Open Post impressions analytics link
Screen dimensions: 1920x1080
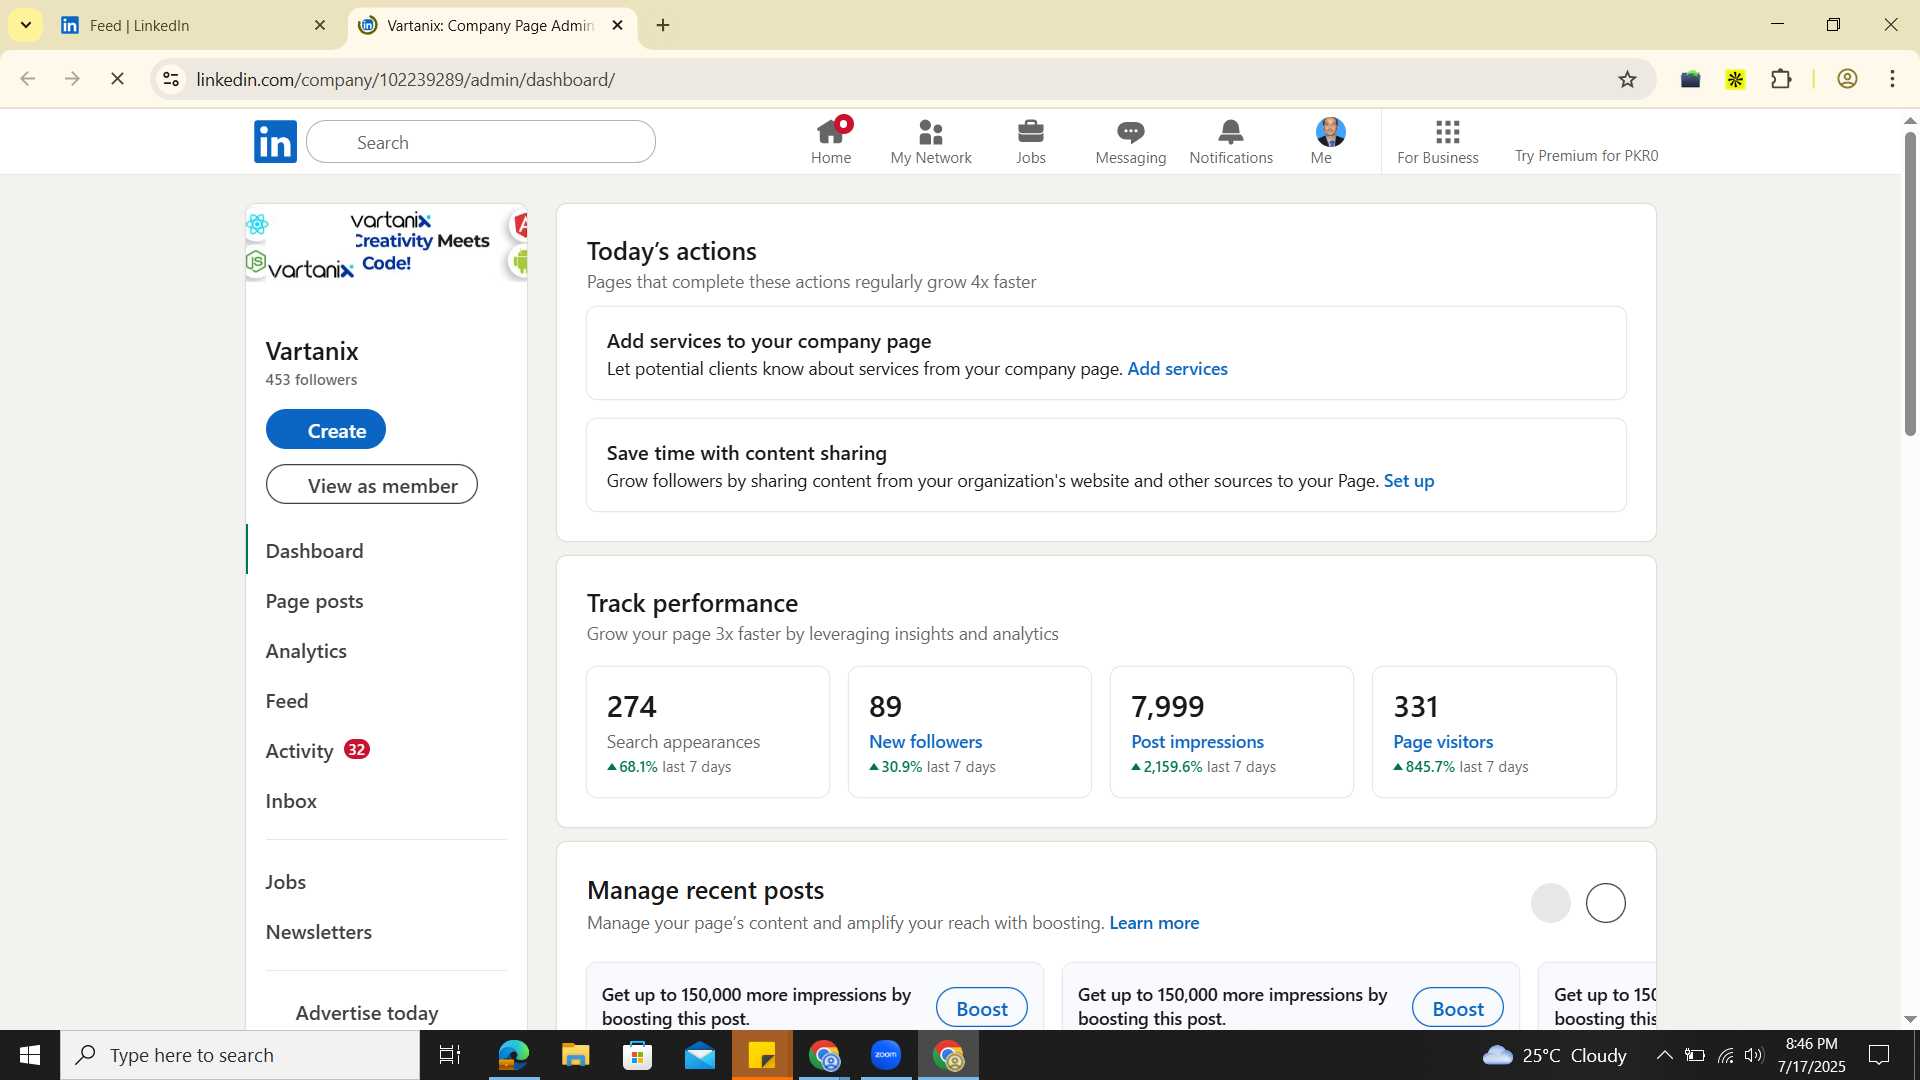click(1197, 742)
